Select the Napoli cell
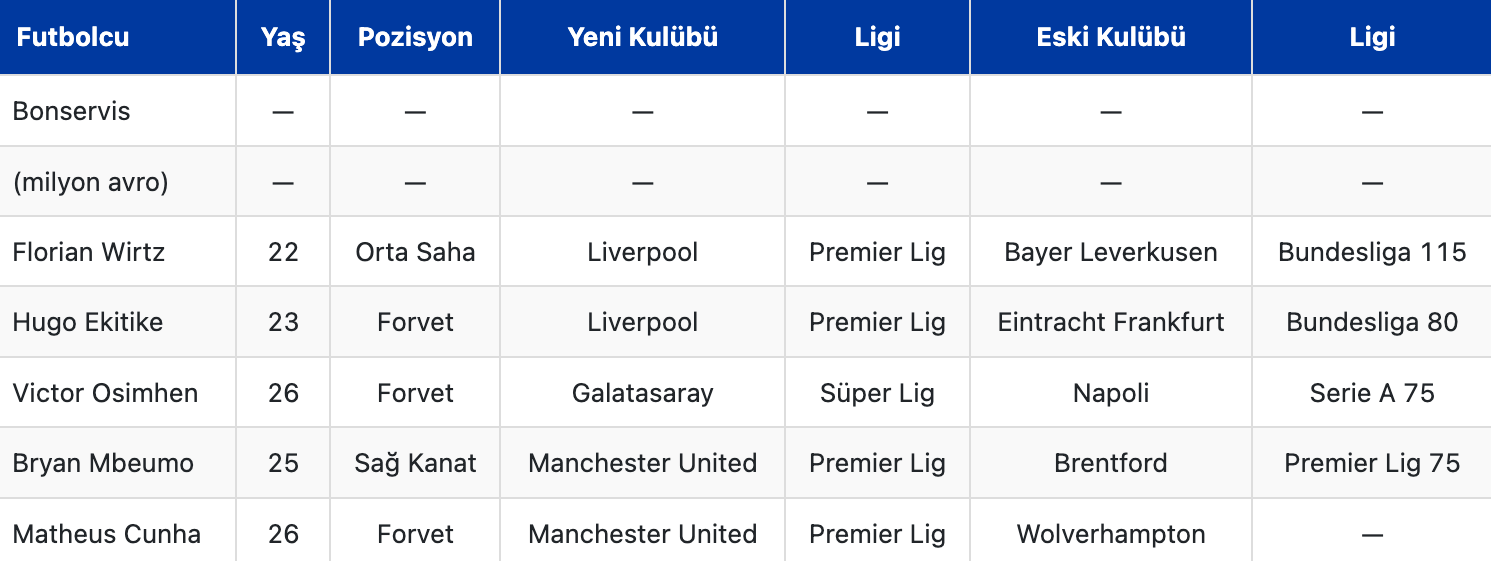1491x561 pixels. click(1111, 393)
